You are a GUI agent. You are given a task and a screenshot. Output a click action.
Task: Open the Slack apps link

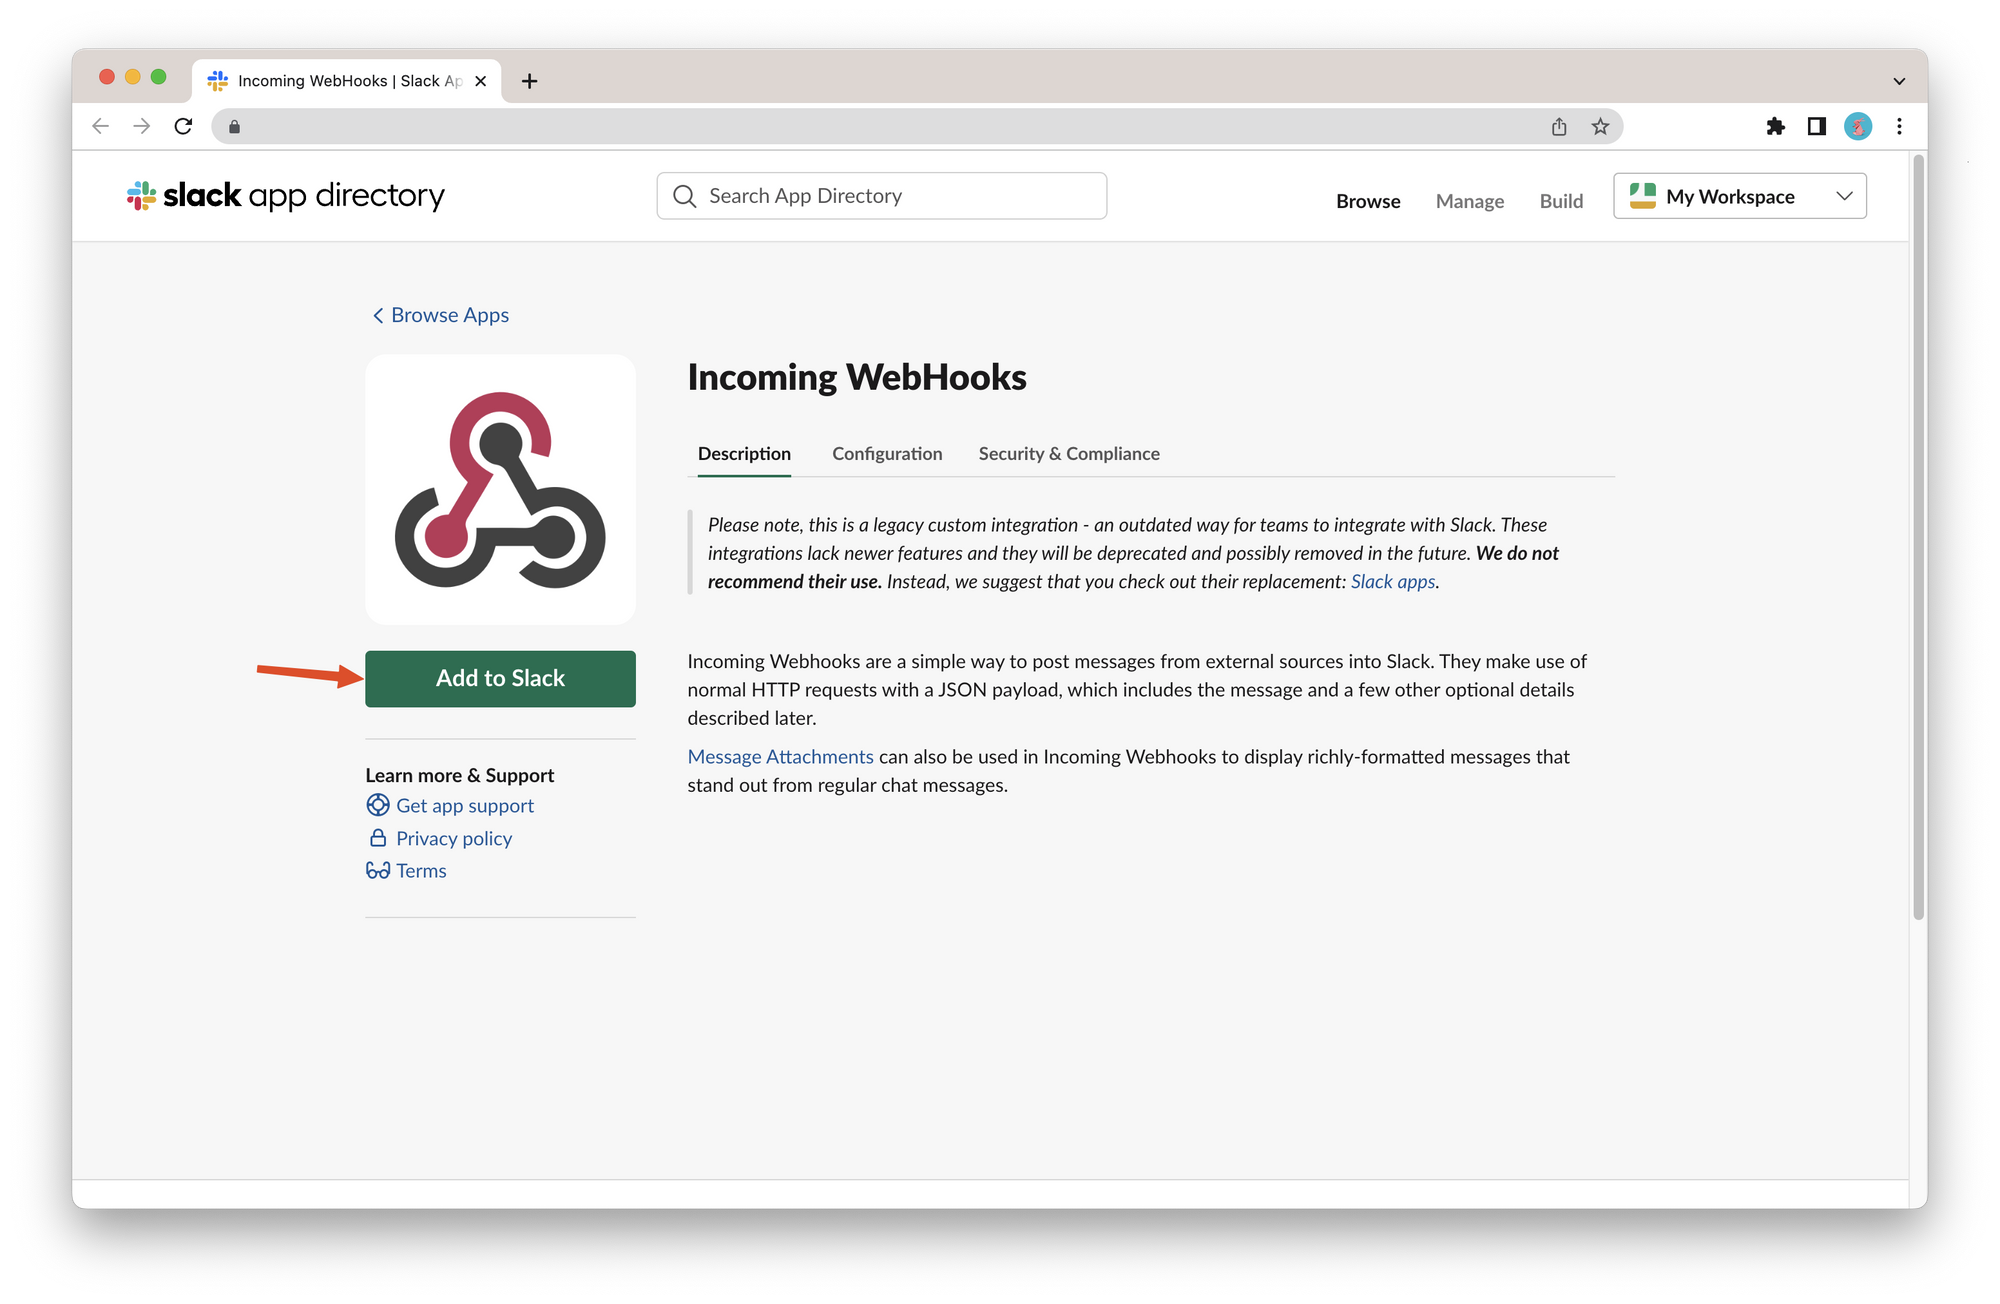[x=1393, y=582]
